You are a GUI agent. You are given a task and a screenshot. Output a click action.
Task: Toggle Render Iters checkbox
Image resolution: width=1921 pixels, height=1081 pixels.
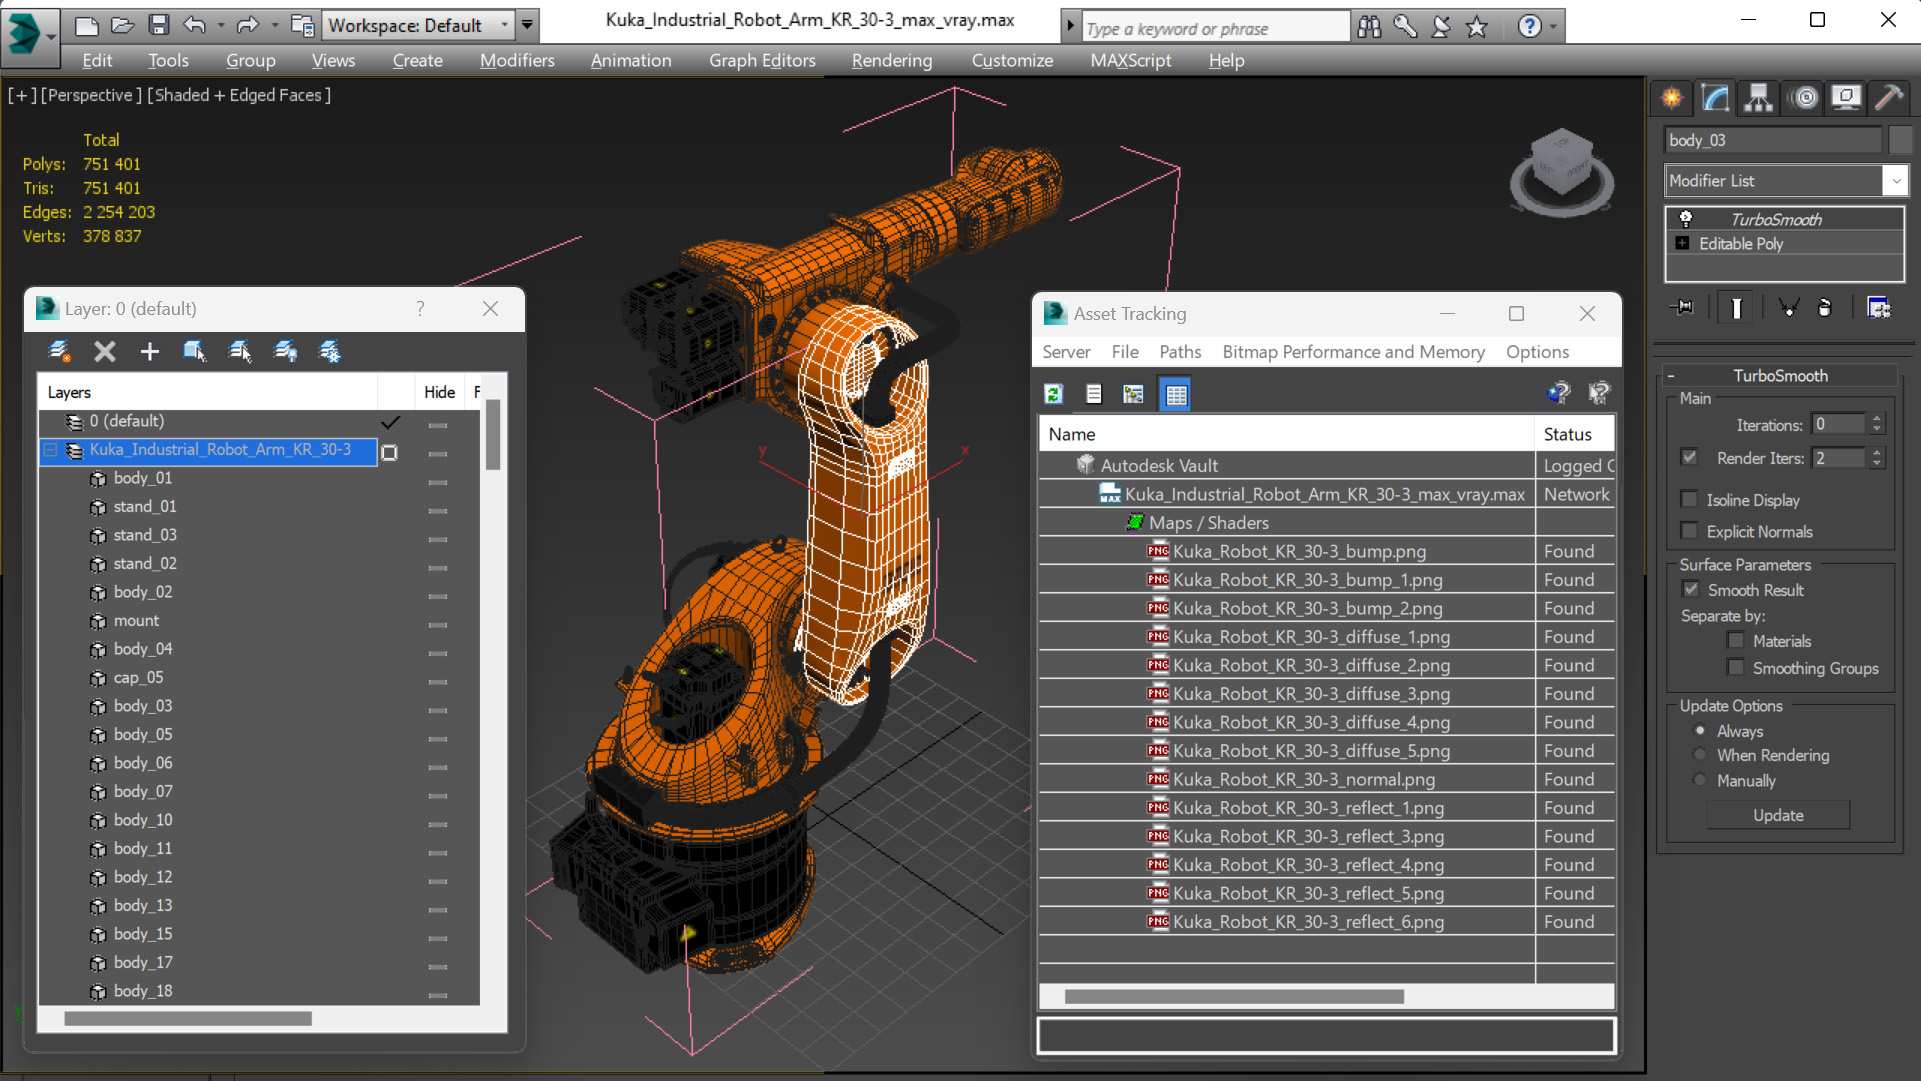coord(1690,457)
